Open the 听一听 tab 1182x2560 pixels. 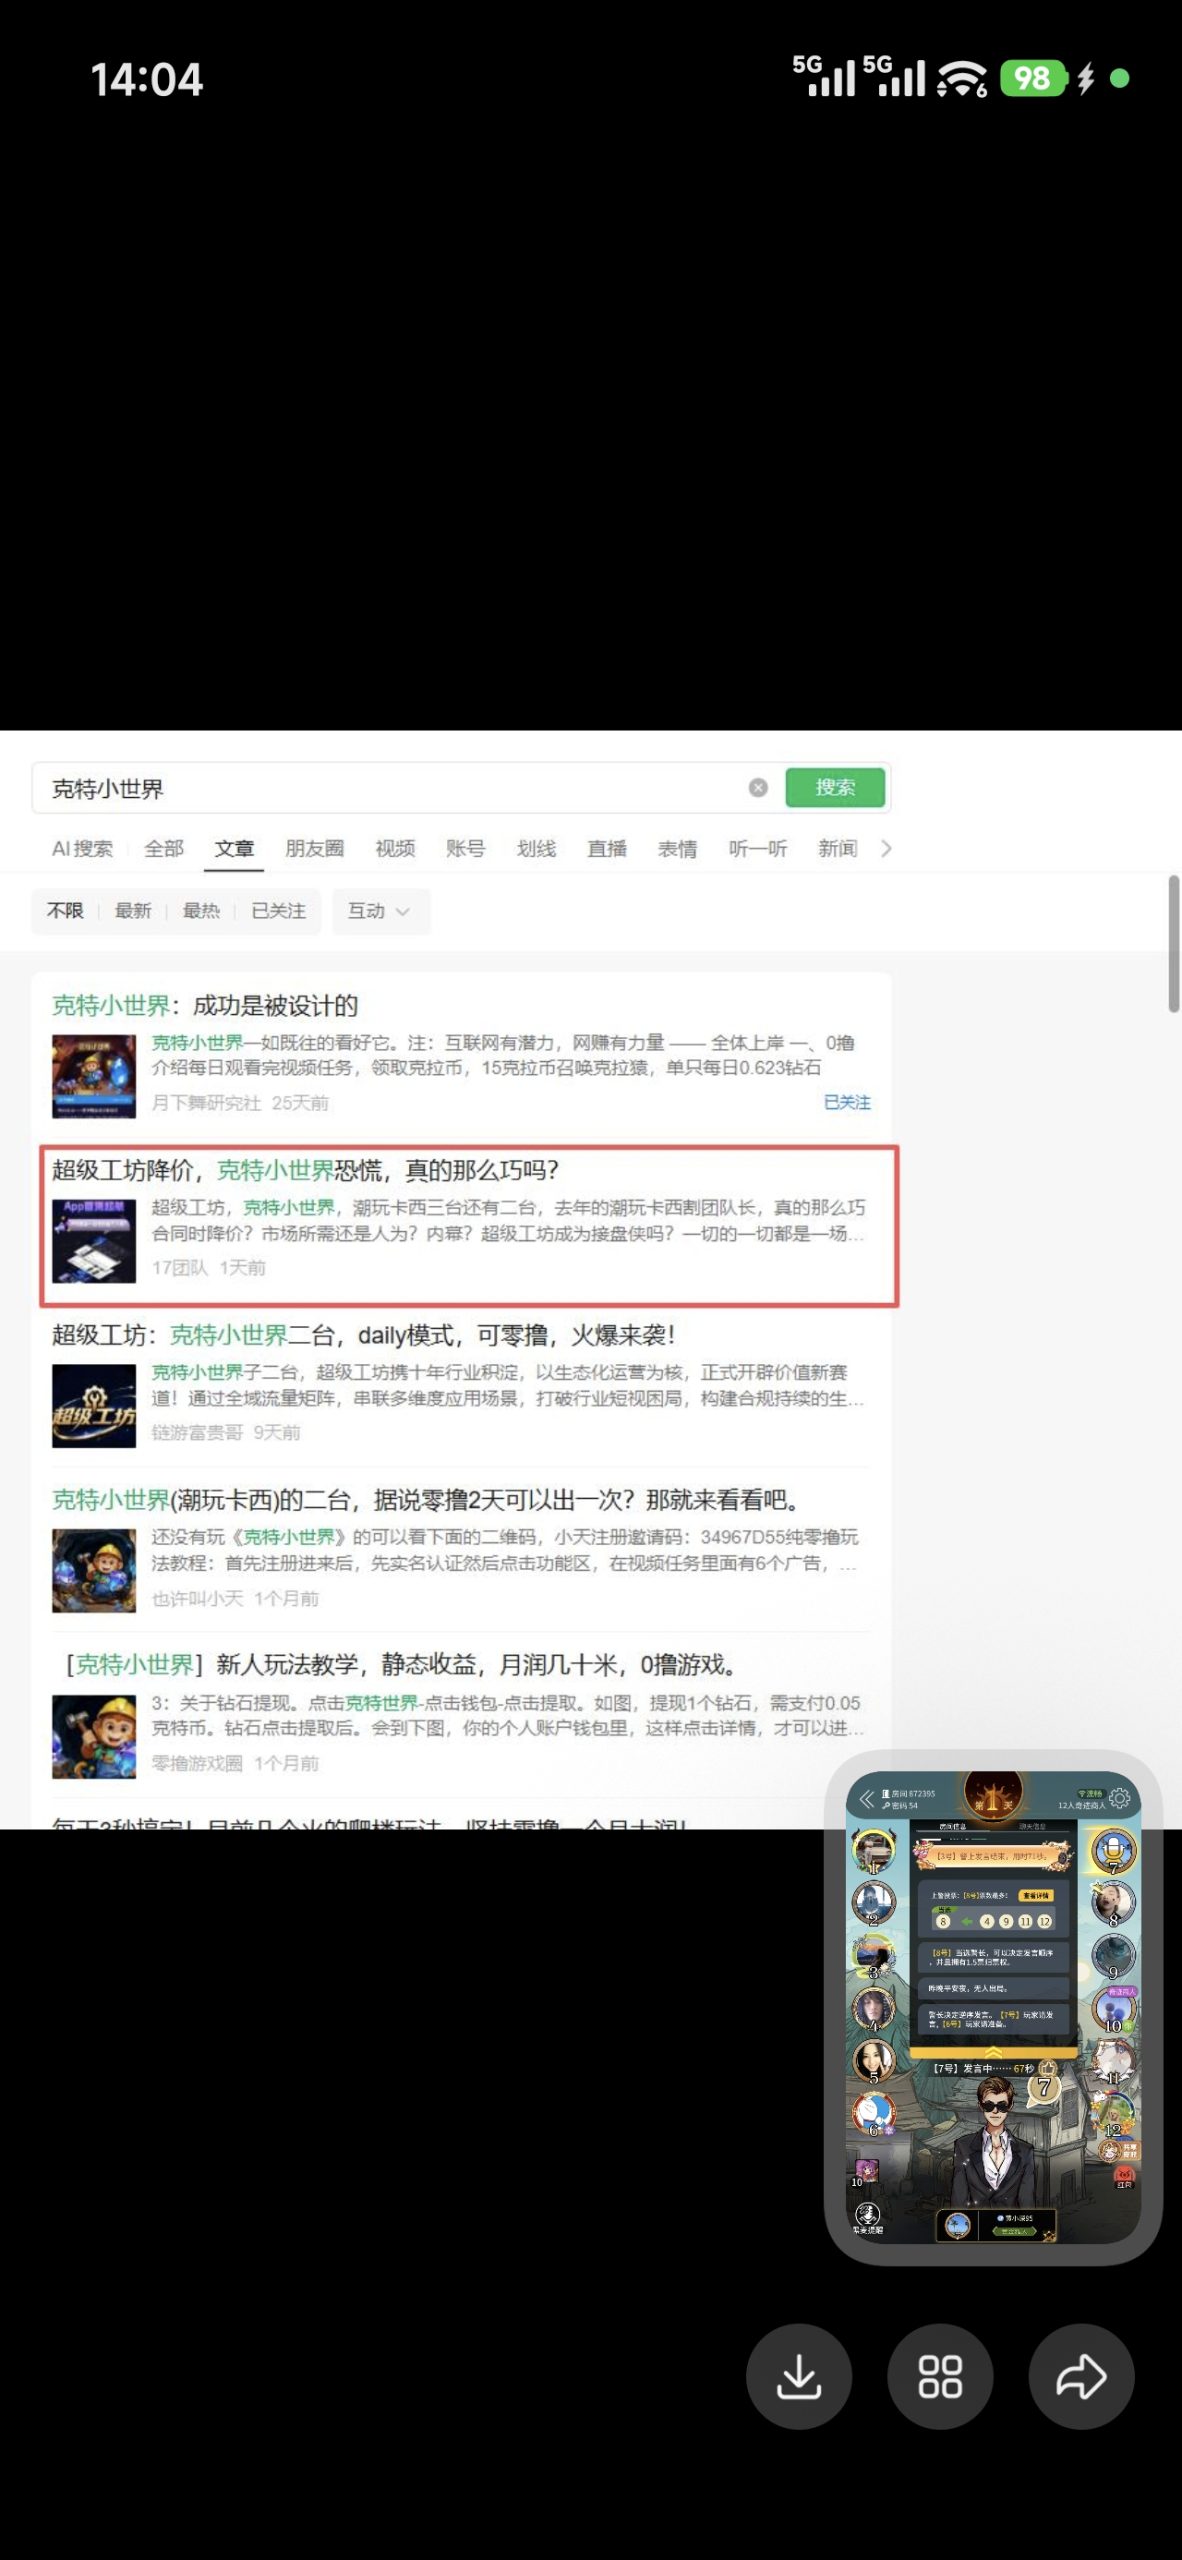pyautogui.click(x=758, y=849)
